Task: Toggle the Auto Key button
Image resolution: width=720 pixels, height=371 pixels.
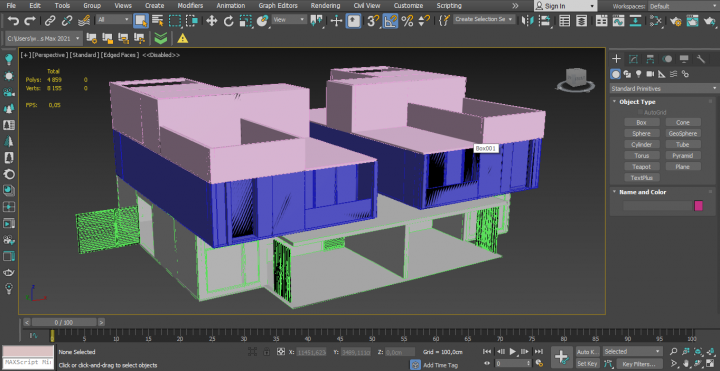Action: tap(588, 352)
